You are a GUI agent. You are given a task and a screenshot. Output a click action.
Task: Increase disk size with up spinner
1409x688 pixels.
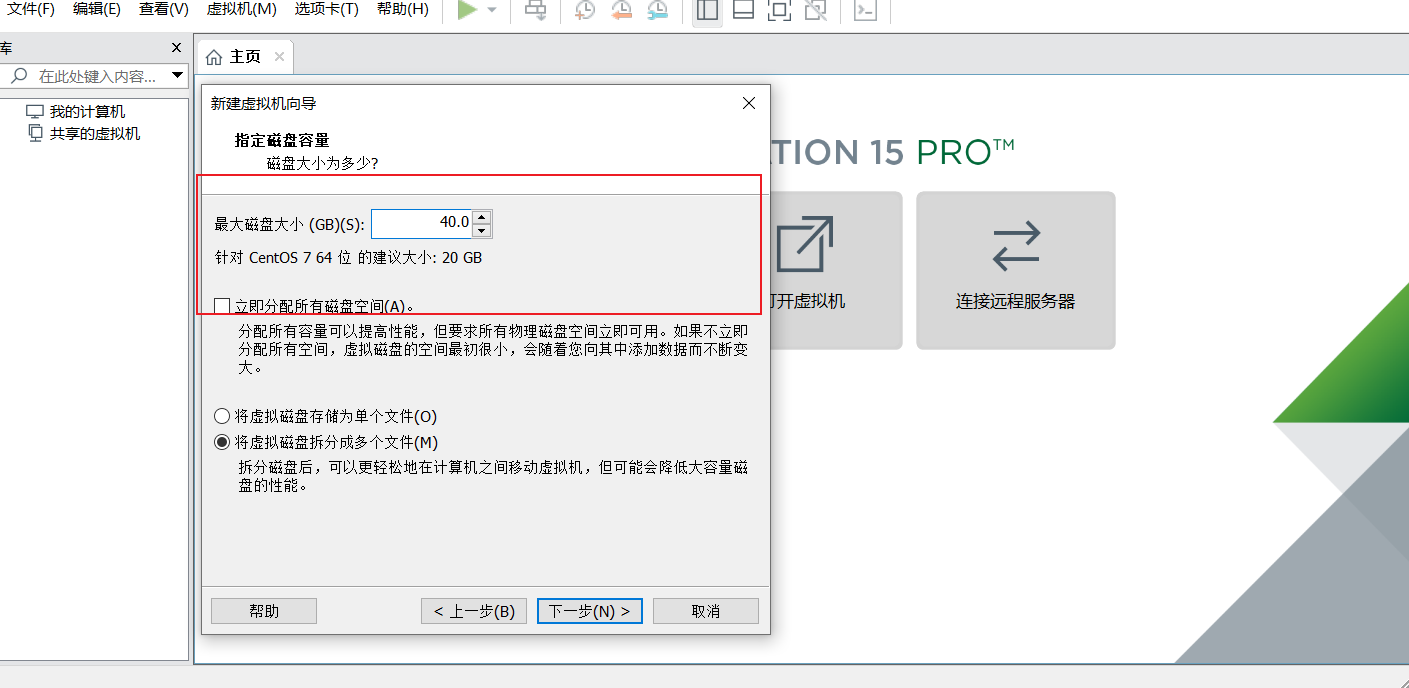tap(482, 217)
